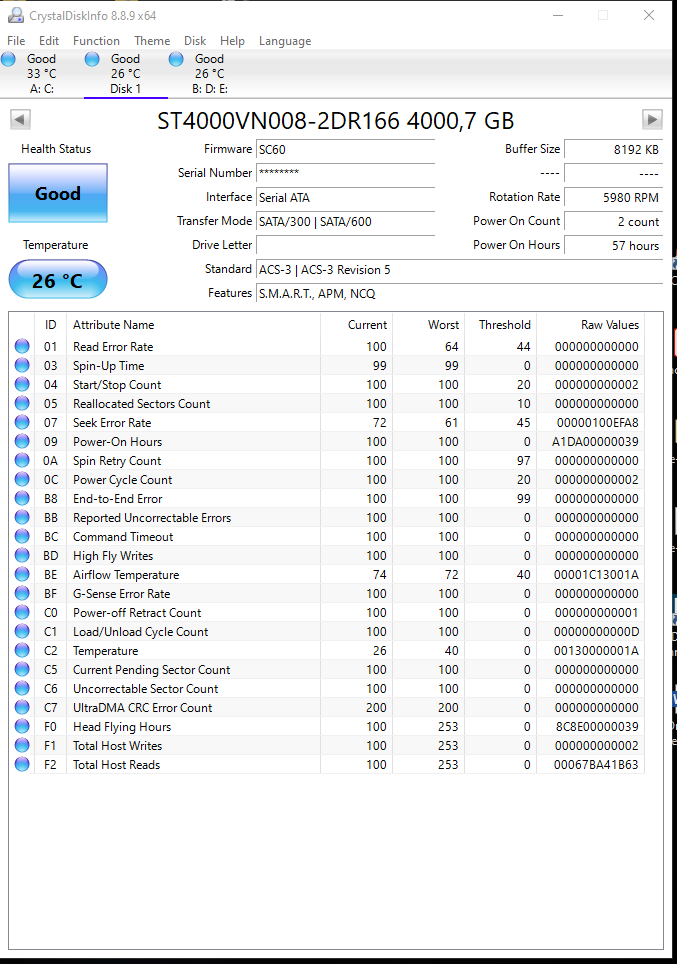Image resolution: width=677 pixels, height=964 pixels.
Task: Click the disk title ST4000VN008-2DR166 4000,7 GB
Action: [336, 120]
